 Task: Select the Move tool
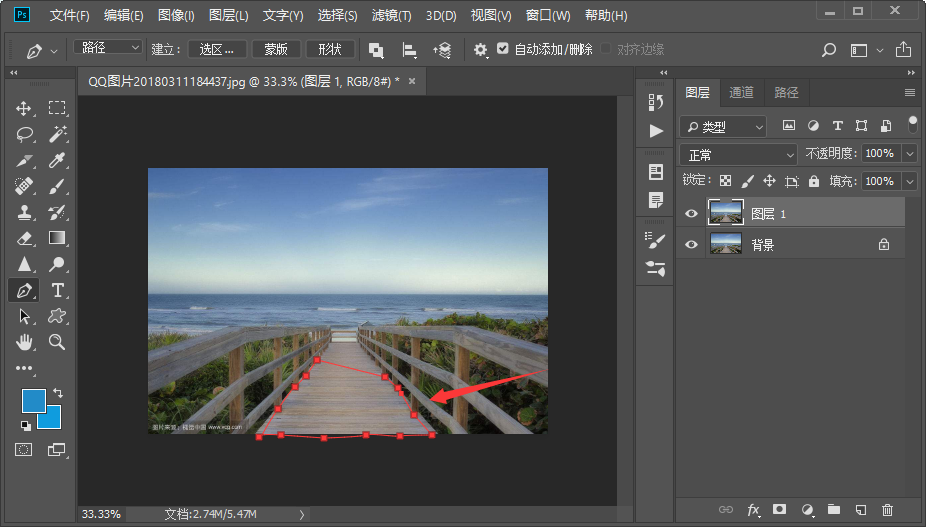(x=24, y=108)
